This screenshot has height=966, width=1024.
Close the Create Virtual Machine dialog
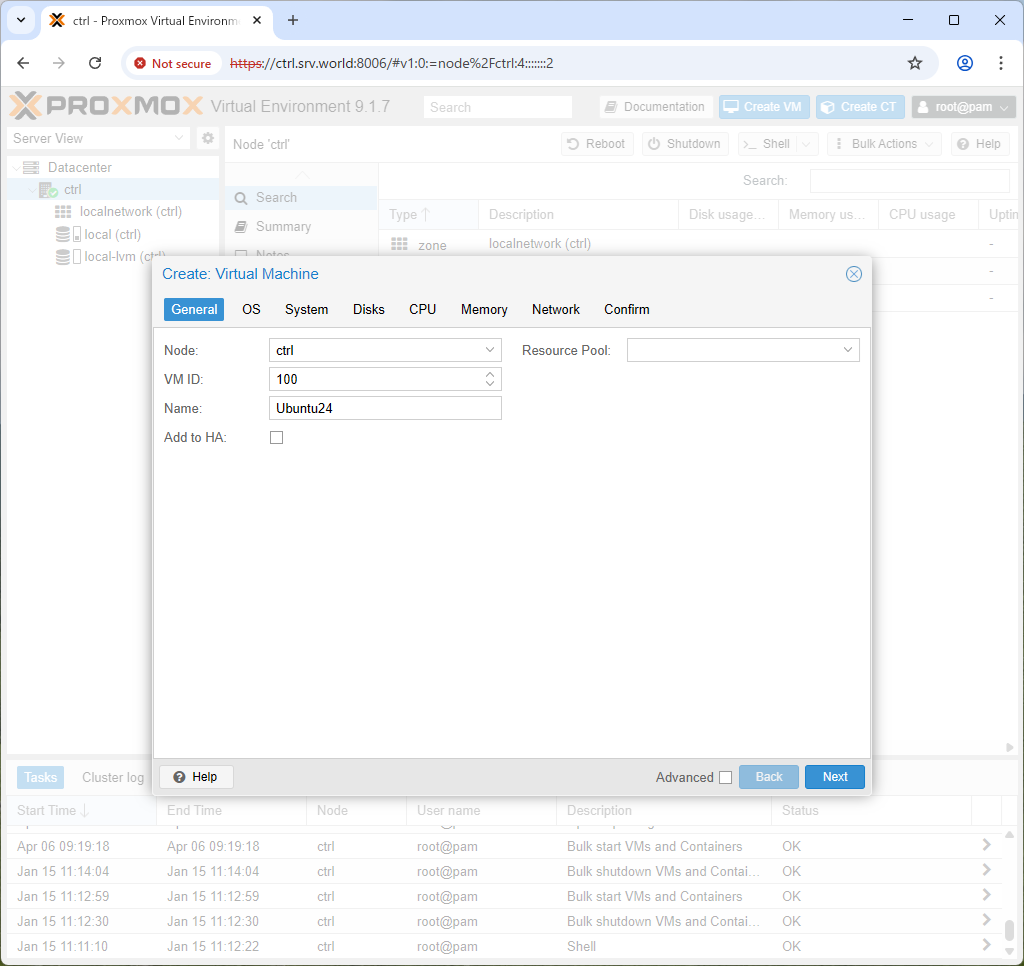(854, 274)
